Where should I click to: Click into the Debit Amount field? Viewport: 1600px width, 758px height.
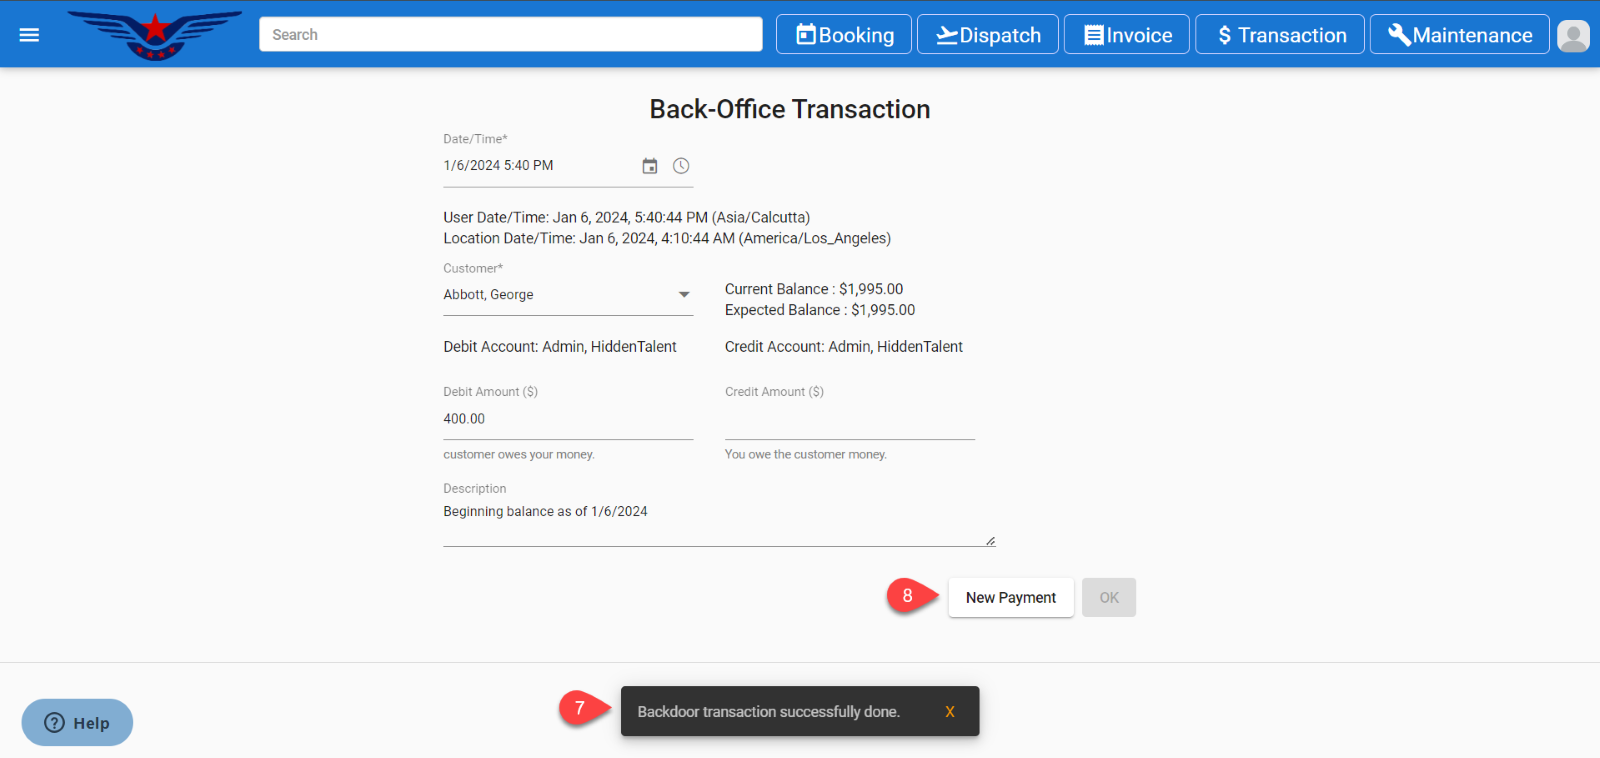click(x=567, y=420)
